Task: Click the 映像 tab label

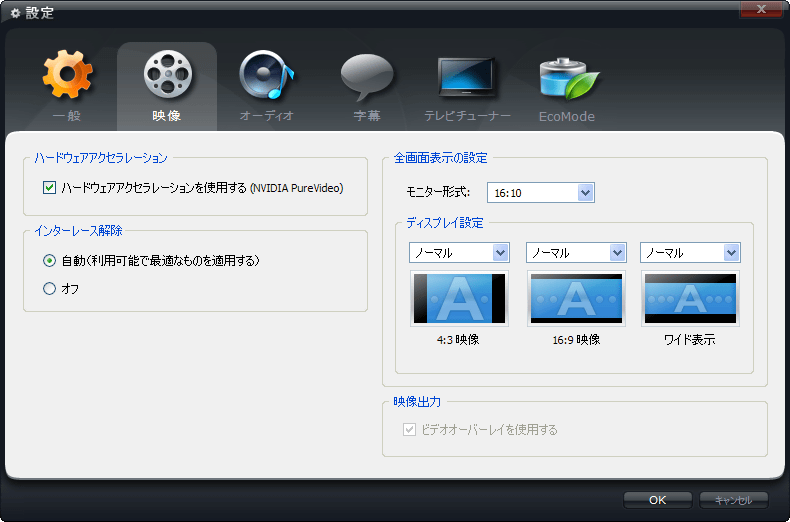Action: pos(167,116)
